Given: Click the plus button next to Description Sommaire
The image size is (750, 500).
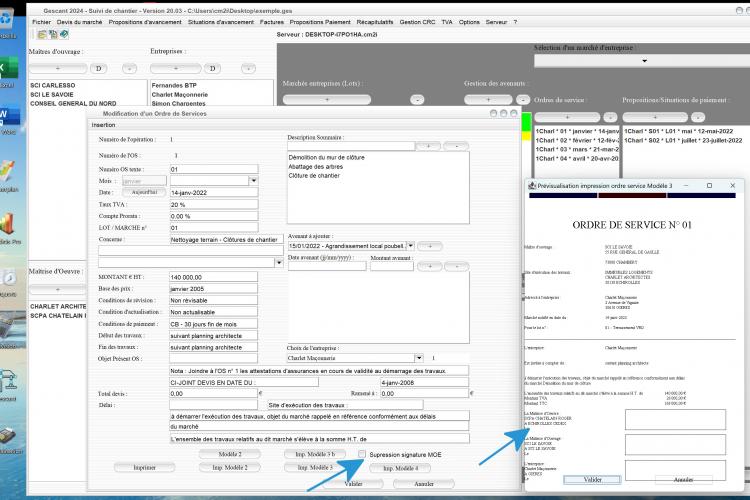Looking at the screenshot, I should tap(428, 146).
